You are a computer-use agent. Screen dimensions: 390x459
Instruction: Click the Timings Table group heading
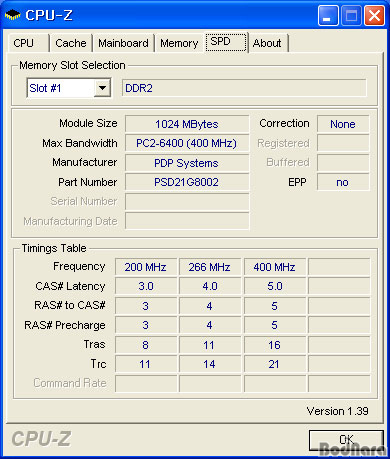[54, 248]
